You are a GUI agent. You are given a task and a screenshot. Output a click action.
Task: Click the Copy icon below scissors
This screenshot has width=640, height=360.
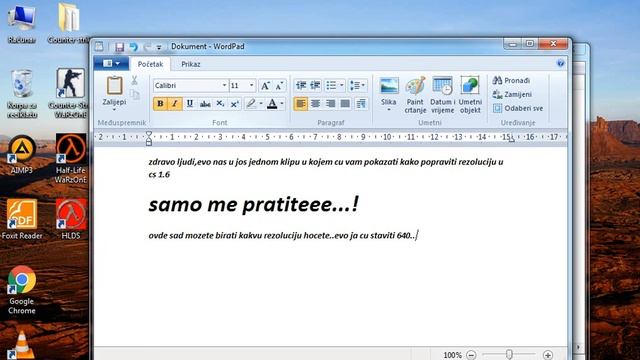coord(134,94)
